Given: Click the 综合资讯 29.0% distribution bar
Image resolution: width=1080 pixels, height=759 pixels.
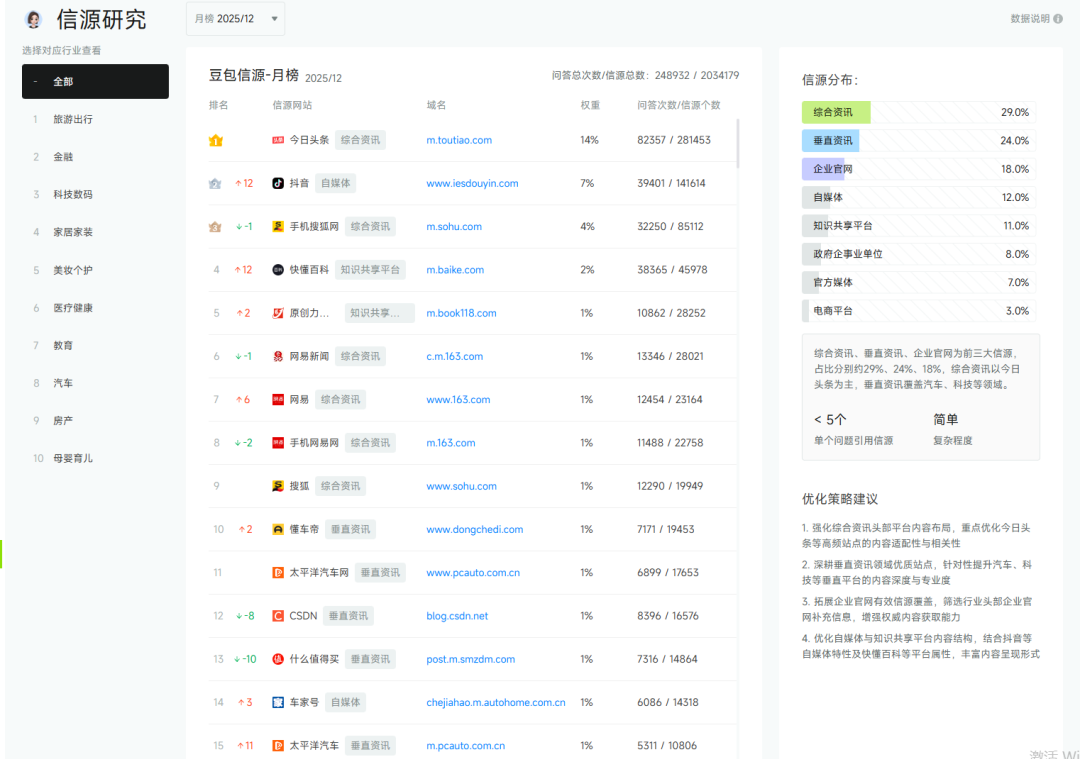Looking at the screenshot, I should tap(919, 112).
